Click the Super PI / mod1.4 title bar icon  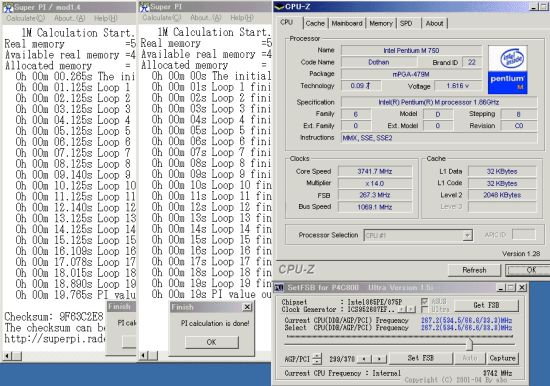pos(8,7)
